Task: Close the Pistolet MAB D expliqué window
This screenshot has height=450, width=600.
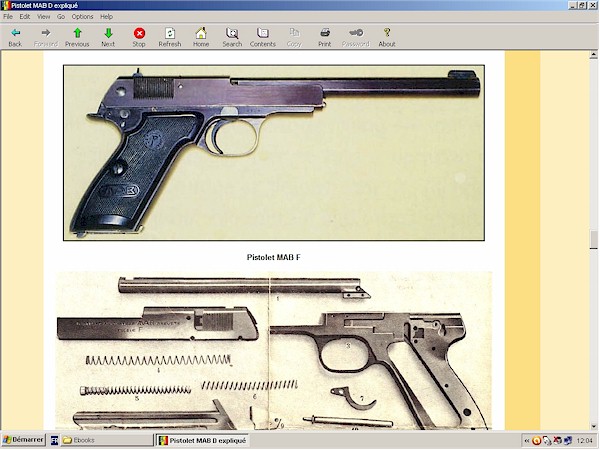Action: [593, 5]
